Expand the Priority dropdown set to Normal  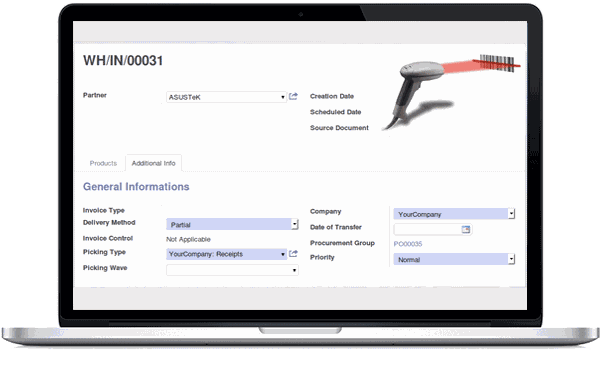click(x=454, y=260)
